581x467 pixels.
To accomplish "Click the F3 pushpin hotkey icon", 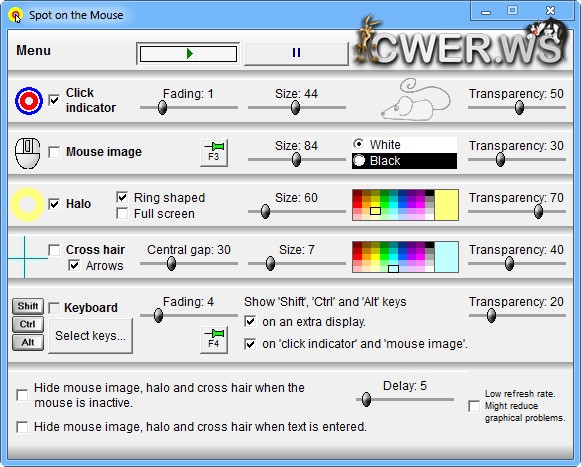I will coord(214,152).
